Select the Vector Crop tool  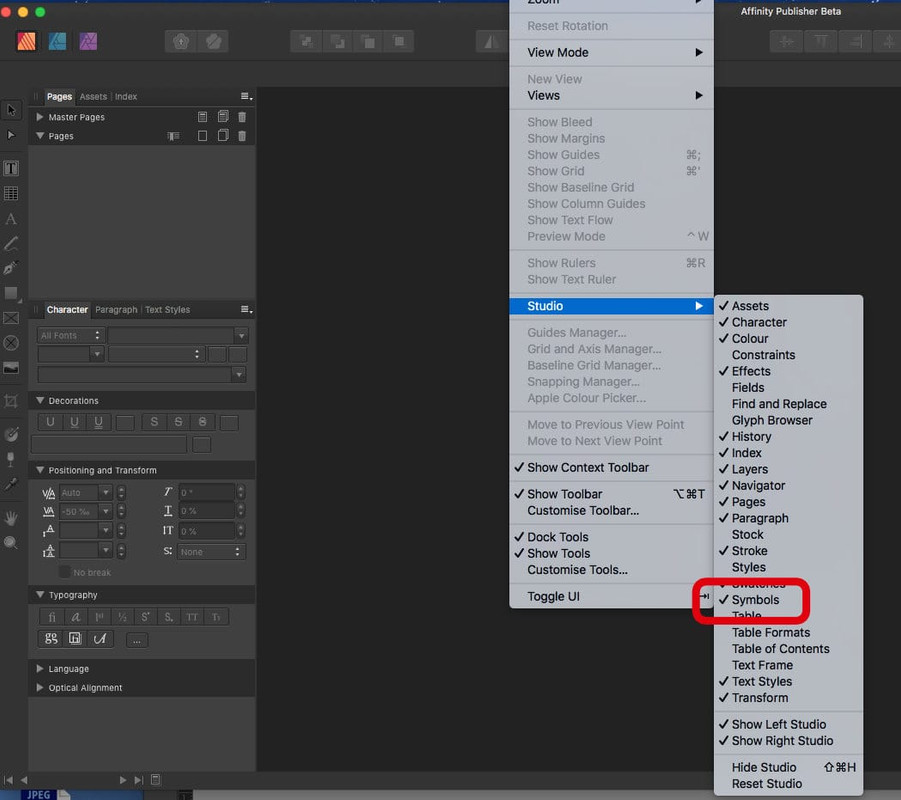[11, 401]
